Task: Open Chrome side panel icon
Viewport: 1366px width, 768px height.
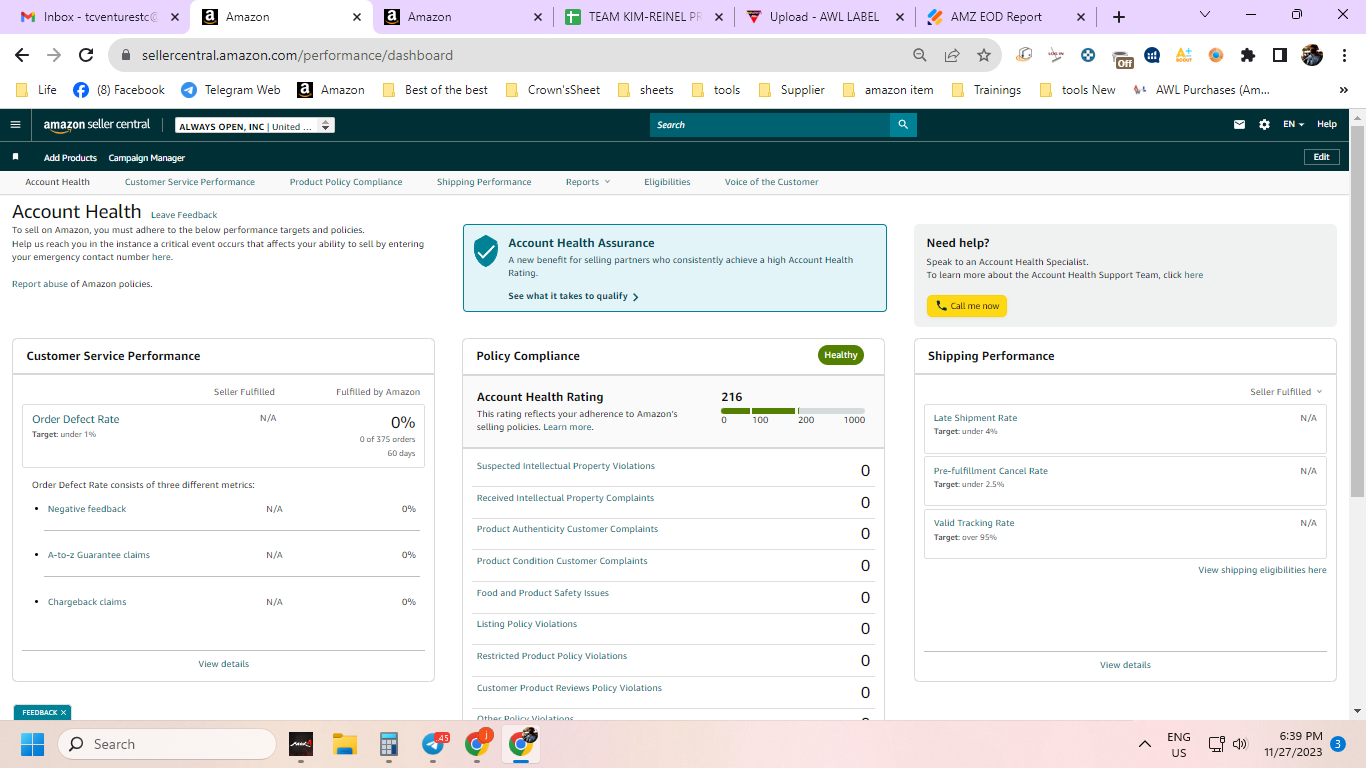Action: click(1279, 55)
